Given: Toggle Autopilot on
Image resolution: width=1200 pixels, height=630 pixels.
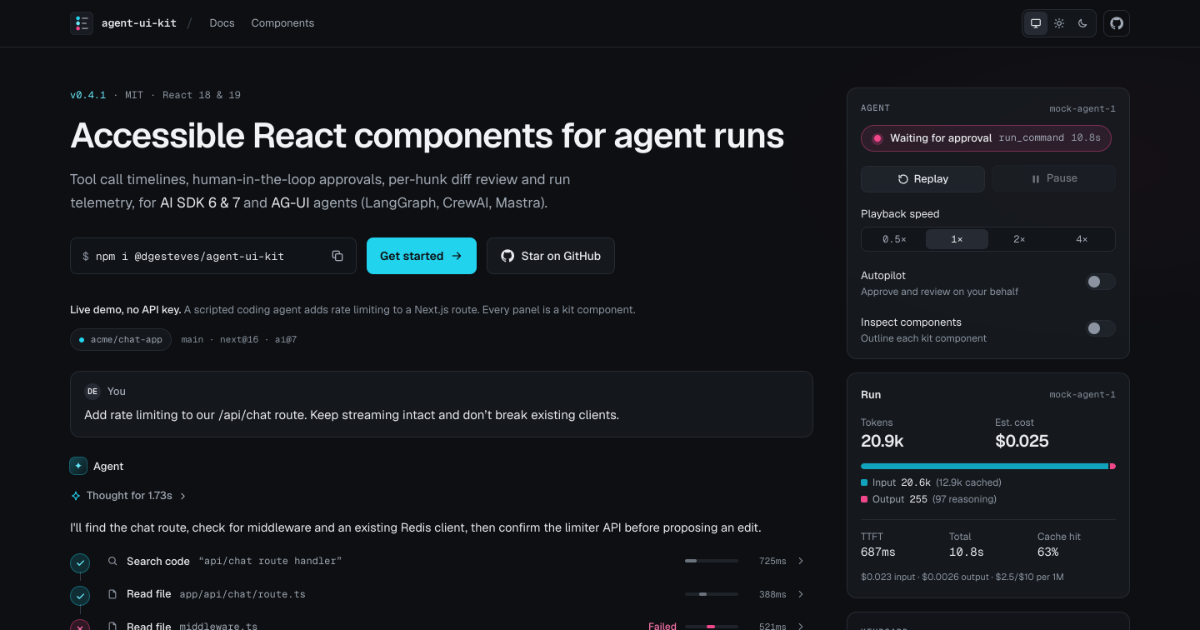Looking at the screenshot, I should click(x=1100, y=282).
